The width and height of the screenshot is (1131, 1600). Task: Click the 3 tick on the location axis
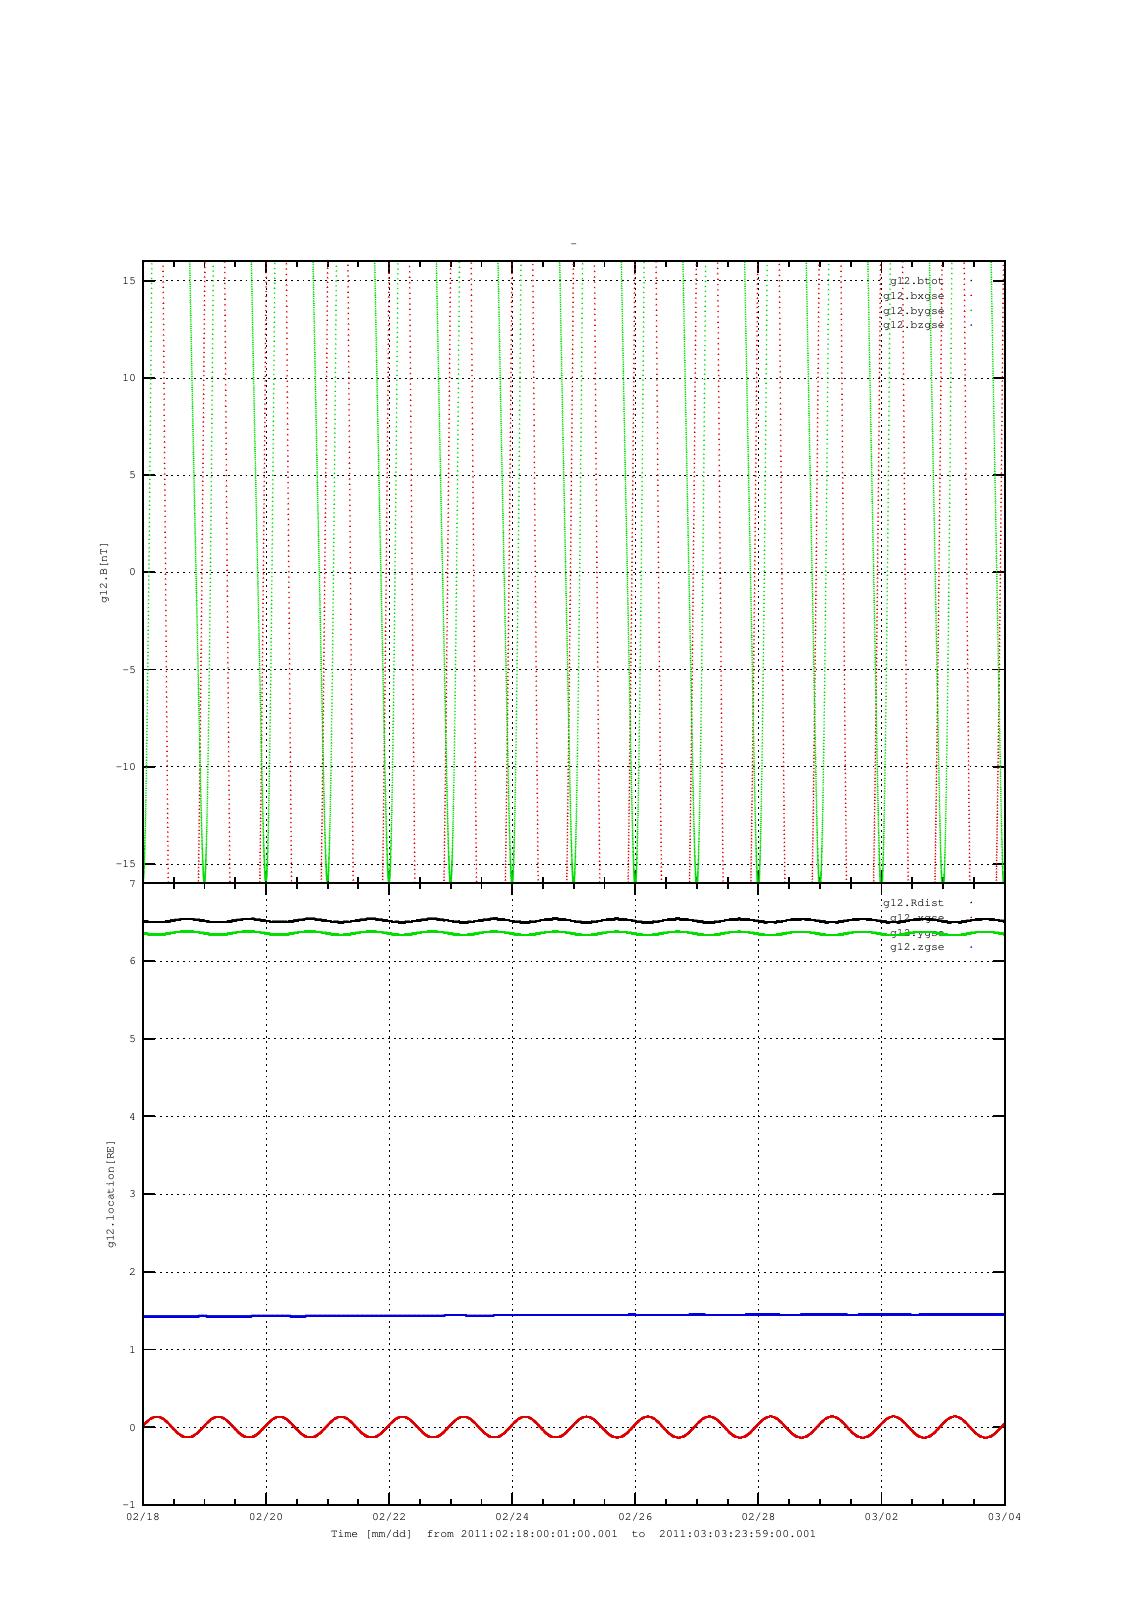131,1194
